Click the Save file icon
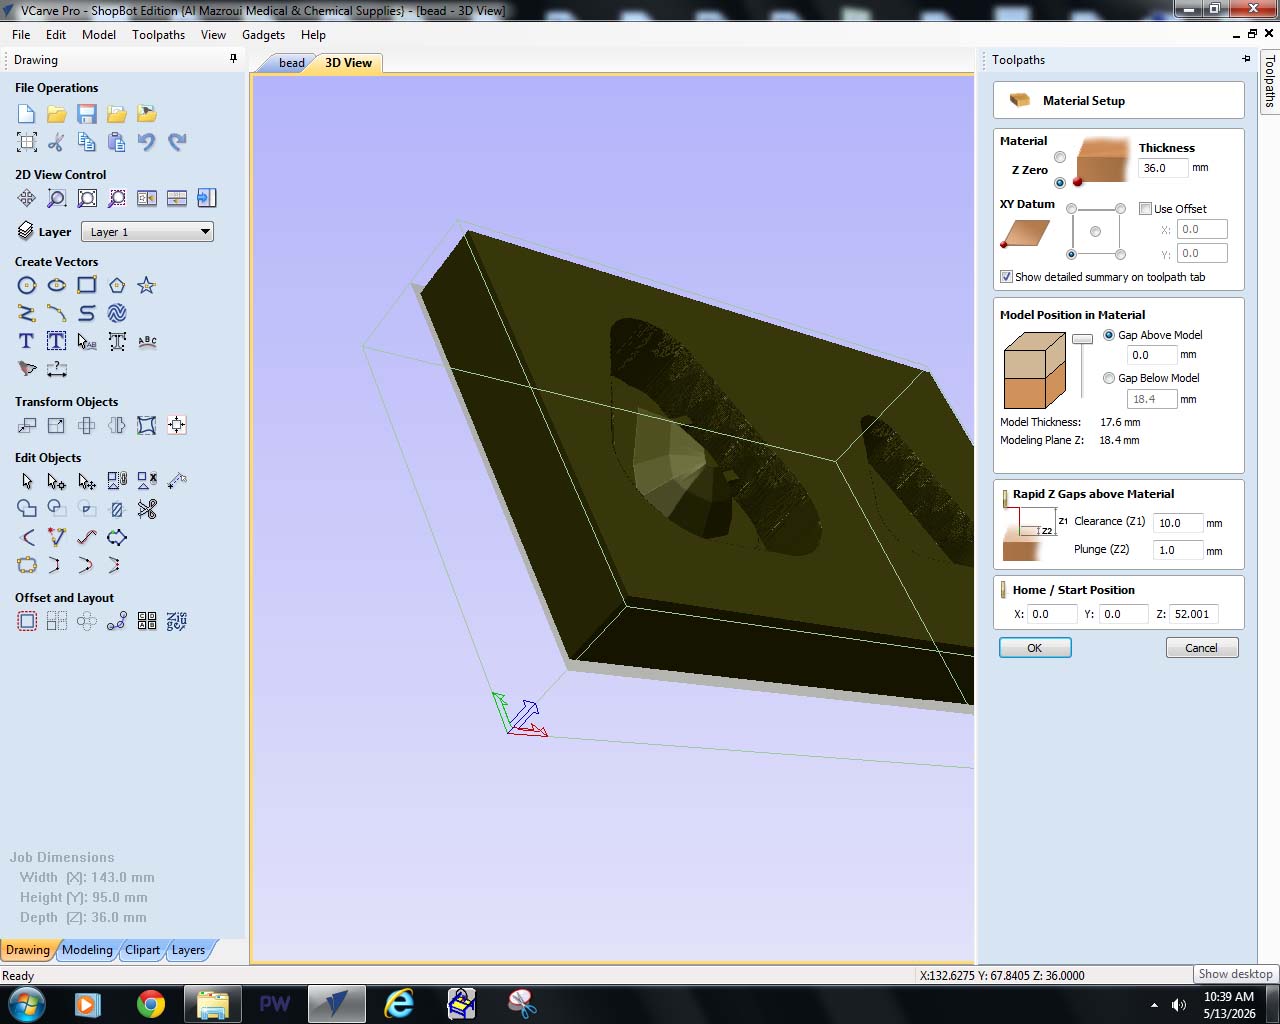 (x=87, y=114)
